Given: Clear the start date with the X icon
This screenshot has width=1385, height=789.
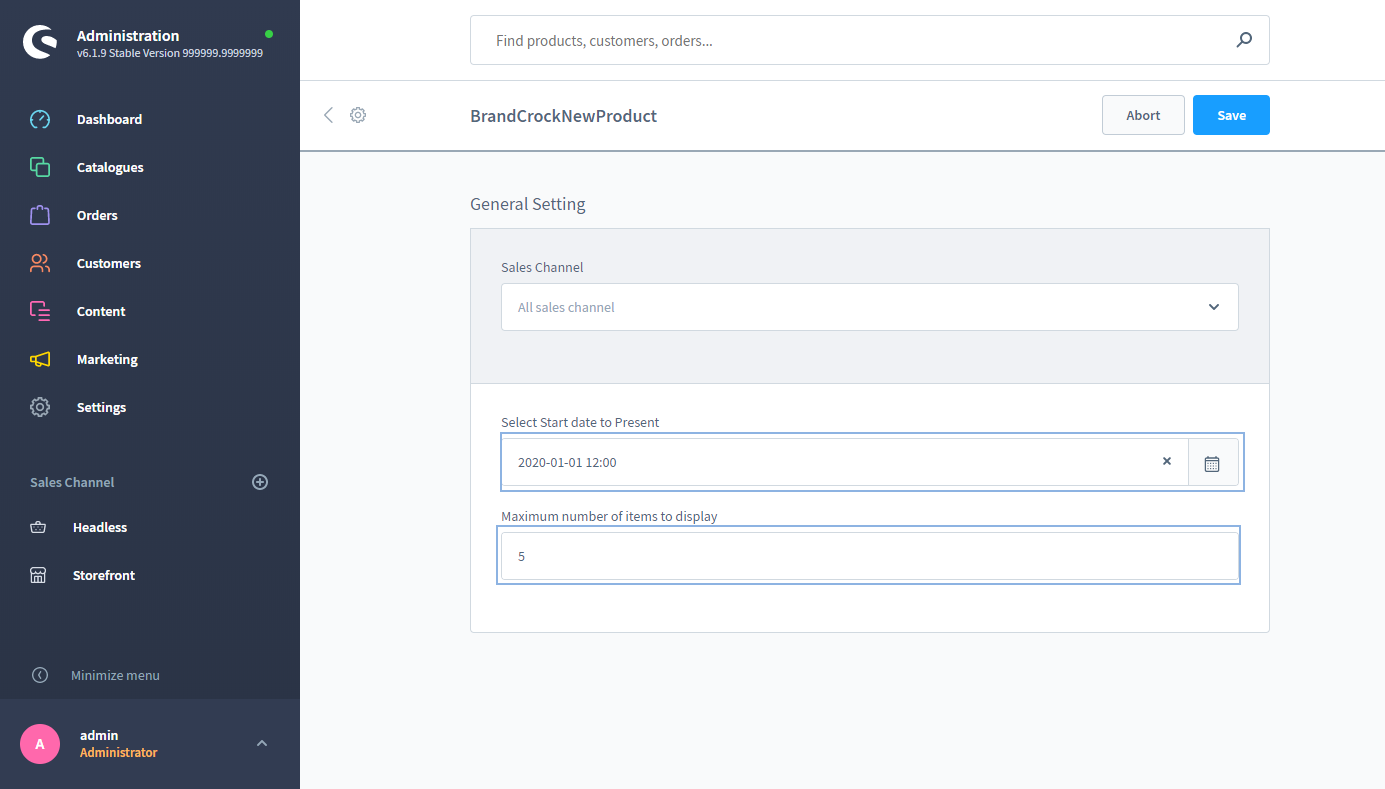Looking at the screenshot, I should click(x=1167, y=462).
